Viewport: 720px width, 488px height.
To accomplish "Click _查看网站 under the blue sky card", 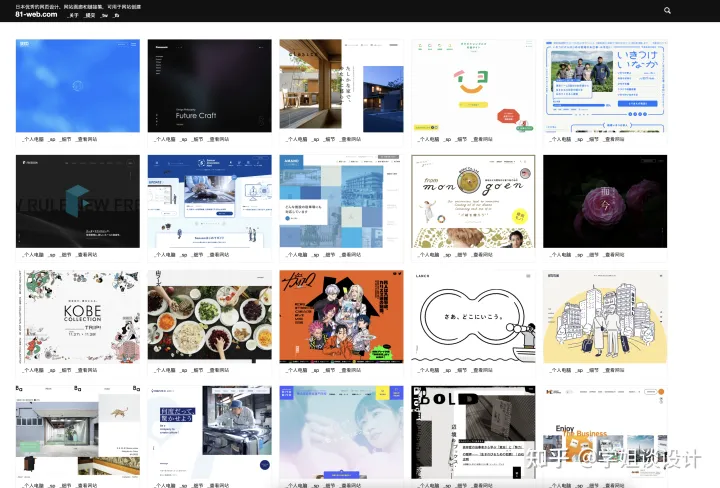I will [87, 139].
